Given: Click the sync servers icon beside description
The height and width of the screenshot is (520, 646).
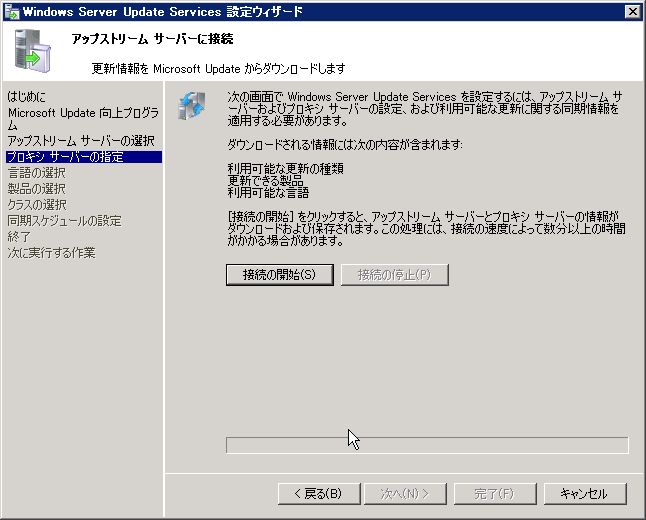Looking at the screenshot, I should 192,106.
